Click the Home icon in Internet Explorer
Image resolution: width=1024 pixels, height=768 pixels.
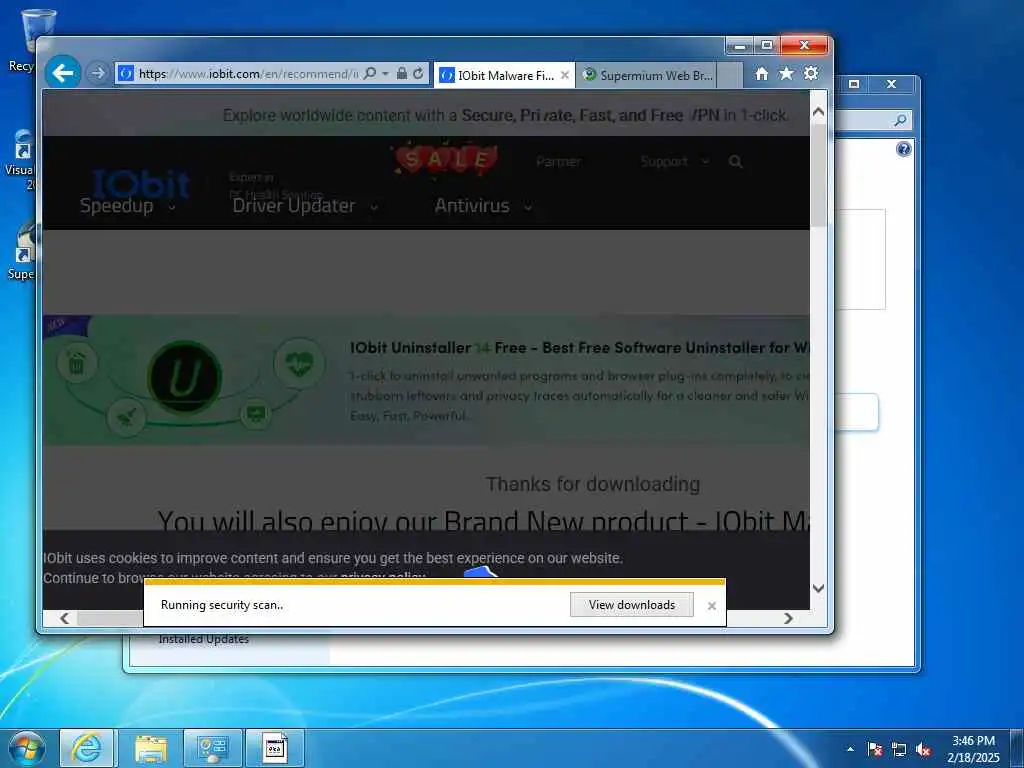click(x=761, y=74)
